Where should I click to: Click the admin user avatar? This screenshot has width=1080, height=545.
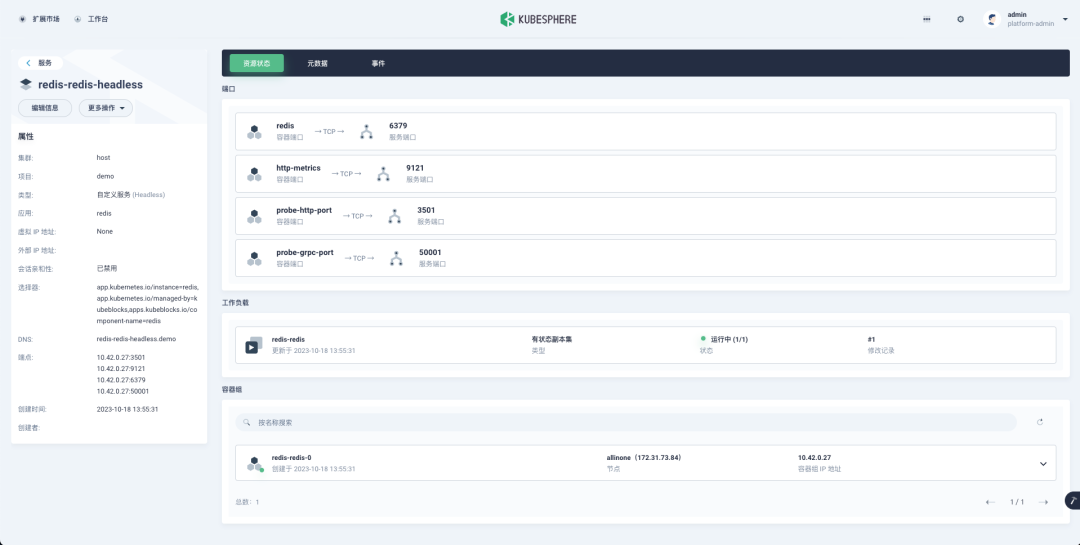(992, 19)
